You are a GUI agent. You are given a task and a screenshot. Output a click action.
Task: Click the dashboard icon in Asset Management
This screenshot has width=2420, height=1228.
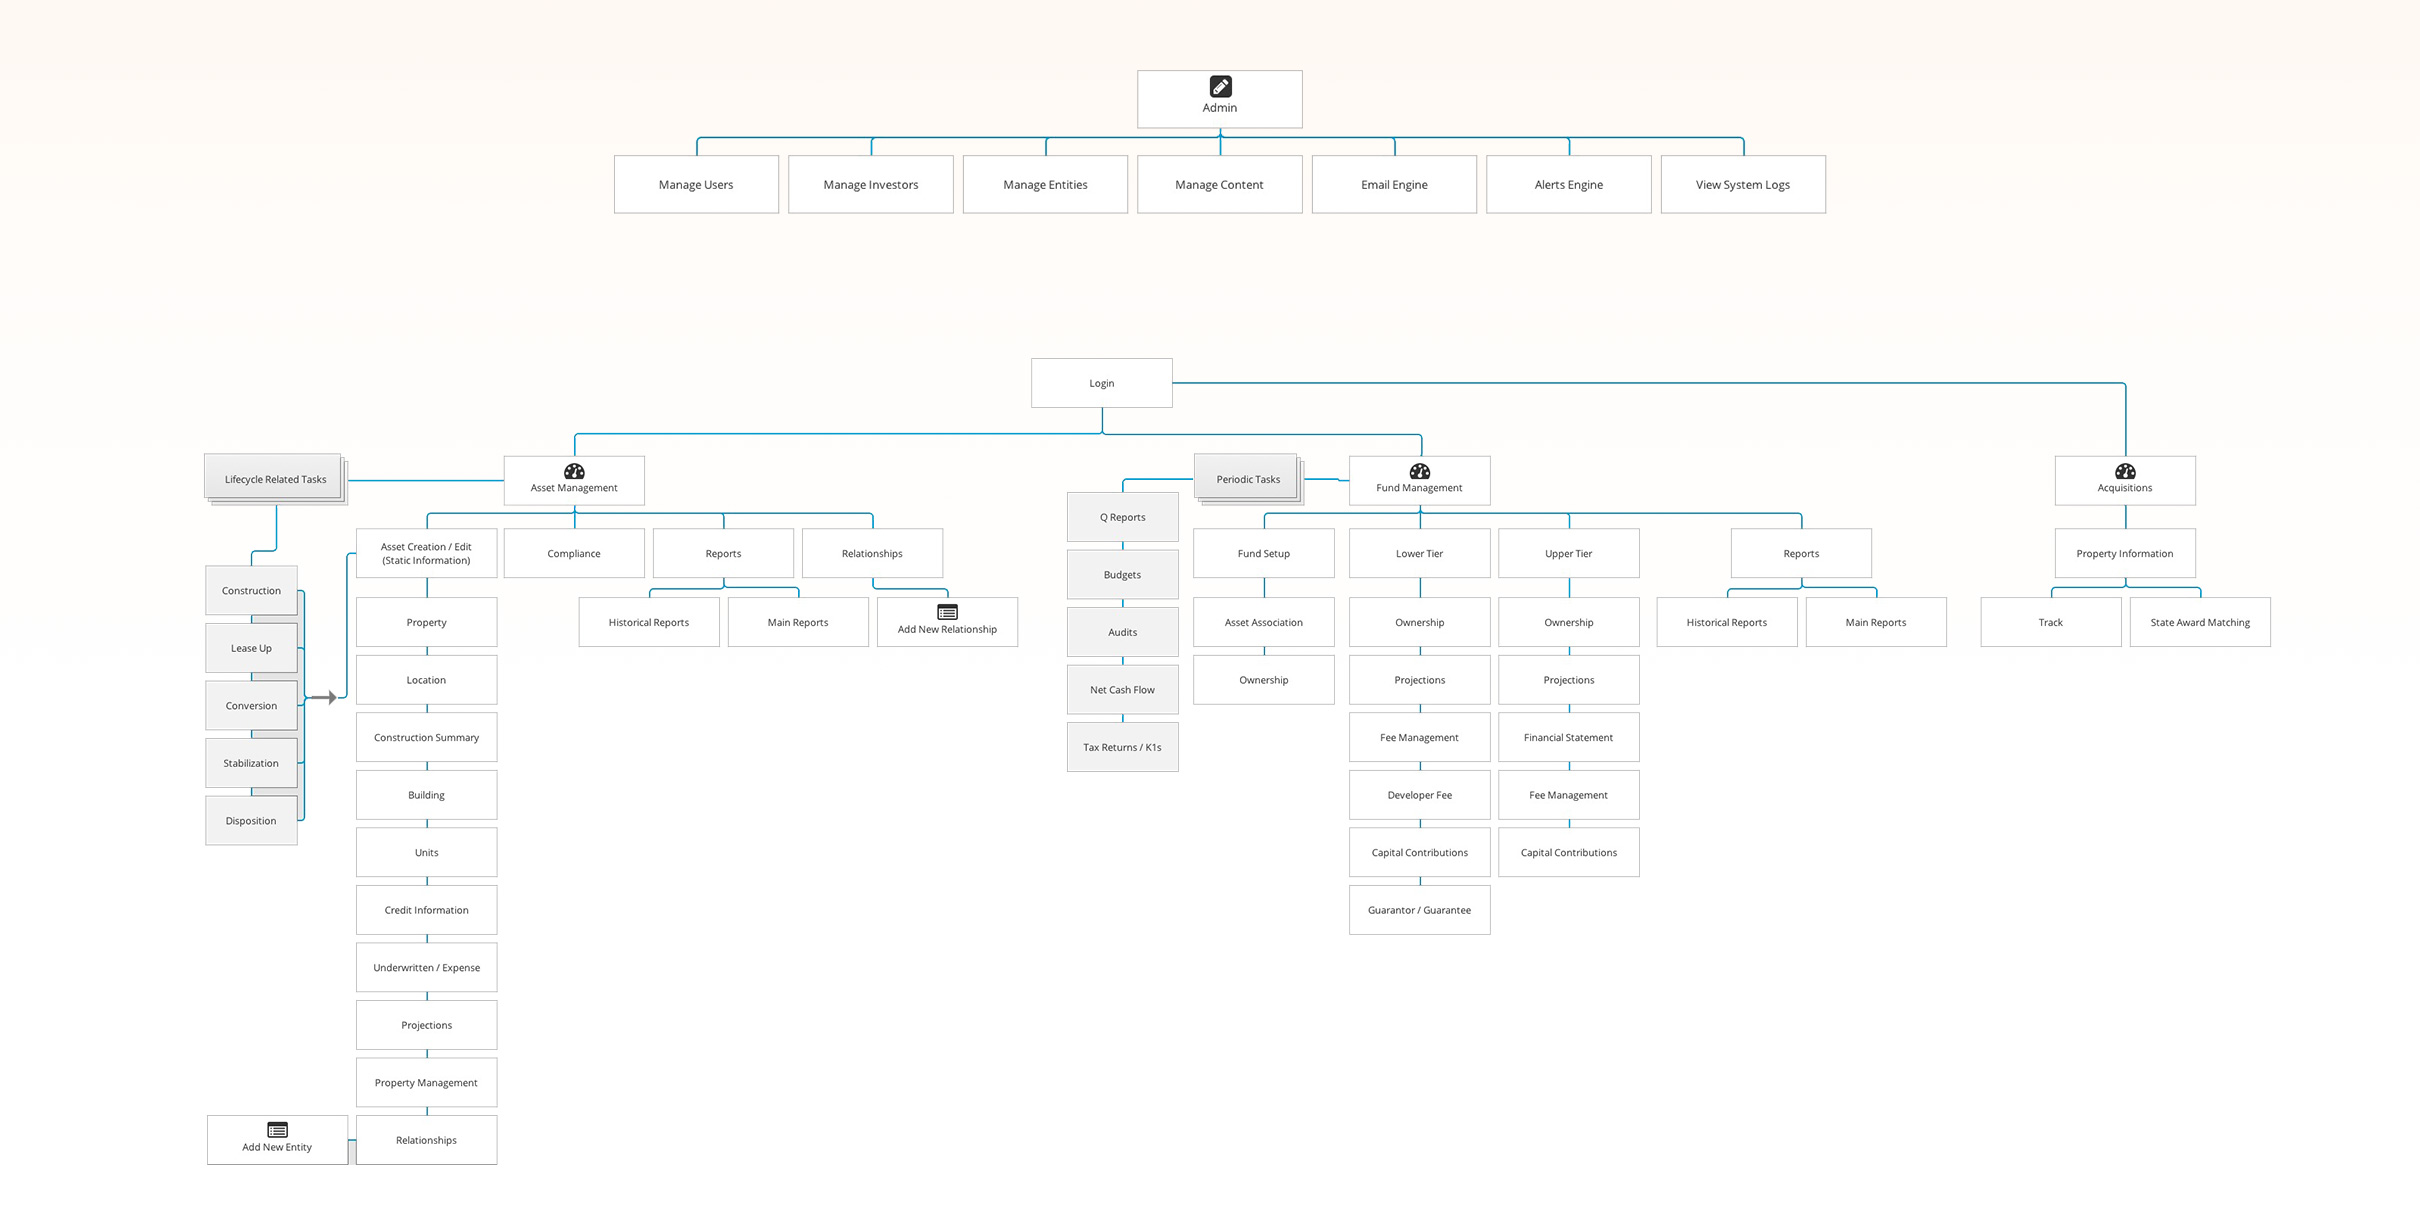[574, 471]
